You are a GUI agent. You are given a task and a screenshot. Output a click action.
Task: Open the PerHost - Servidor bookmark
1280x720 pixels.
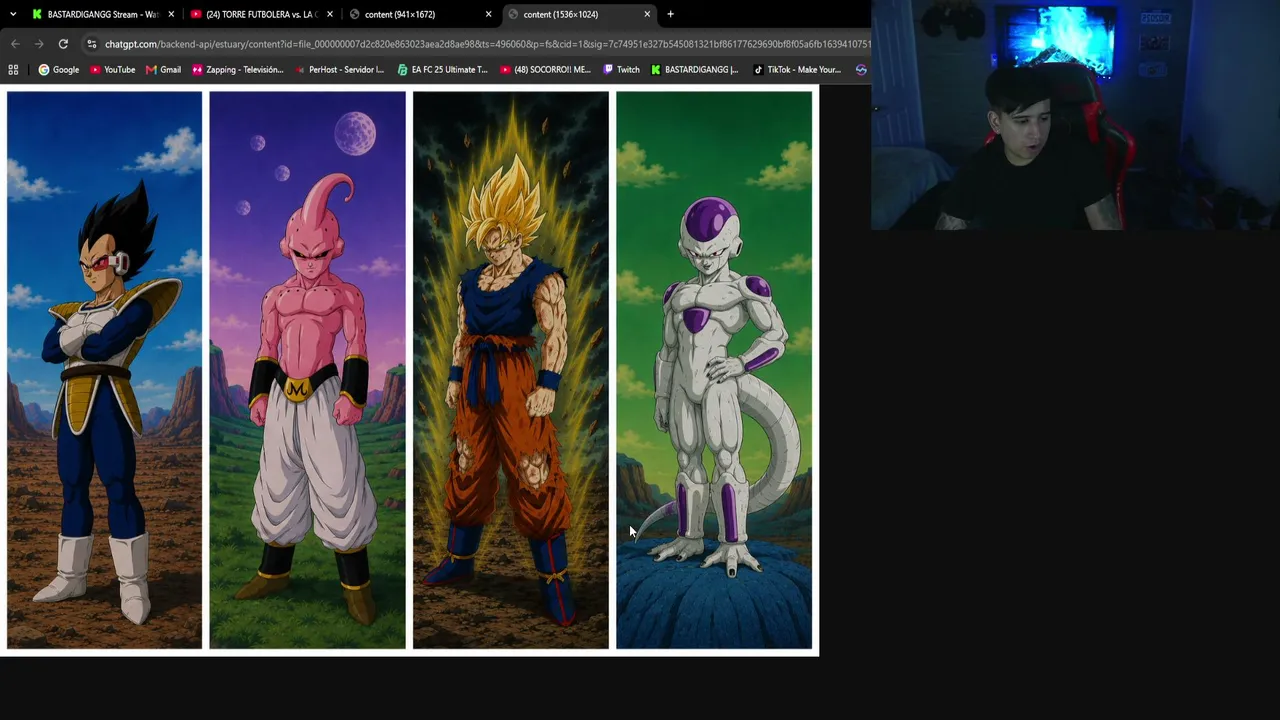(339, 70)
